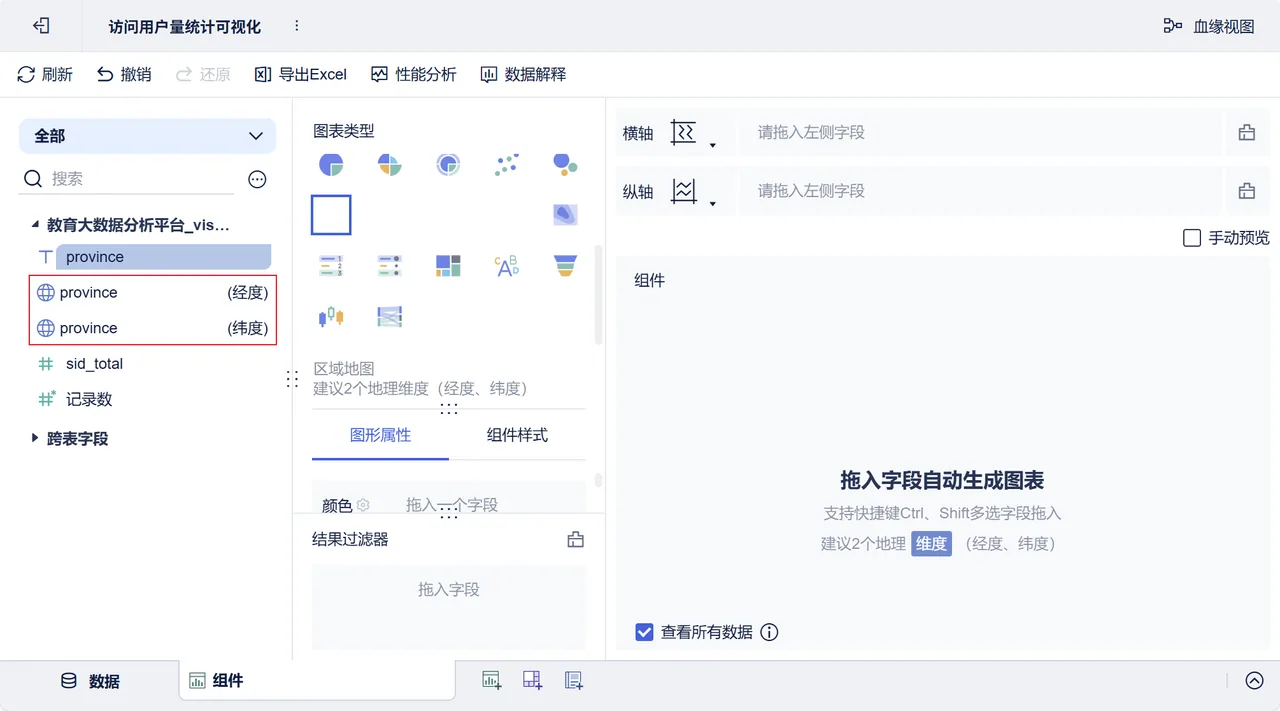1280x711 pixels.
Task: Collapse the 教育大数据分析平台_vis... table node
Action: point(35,225)
